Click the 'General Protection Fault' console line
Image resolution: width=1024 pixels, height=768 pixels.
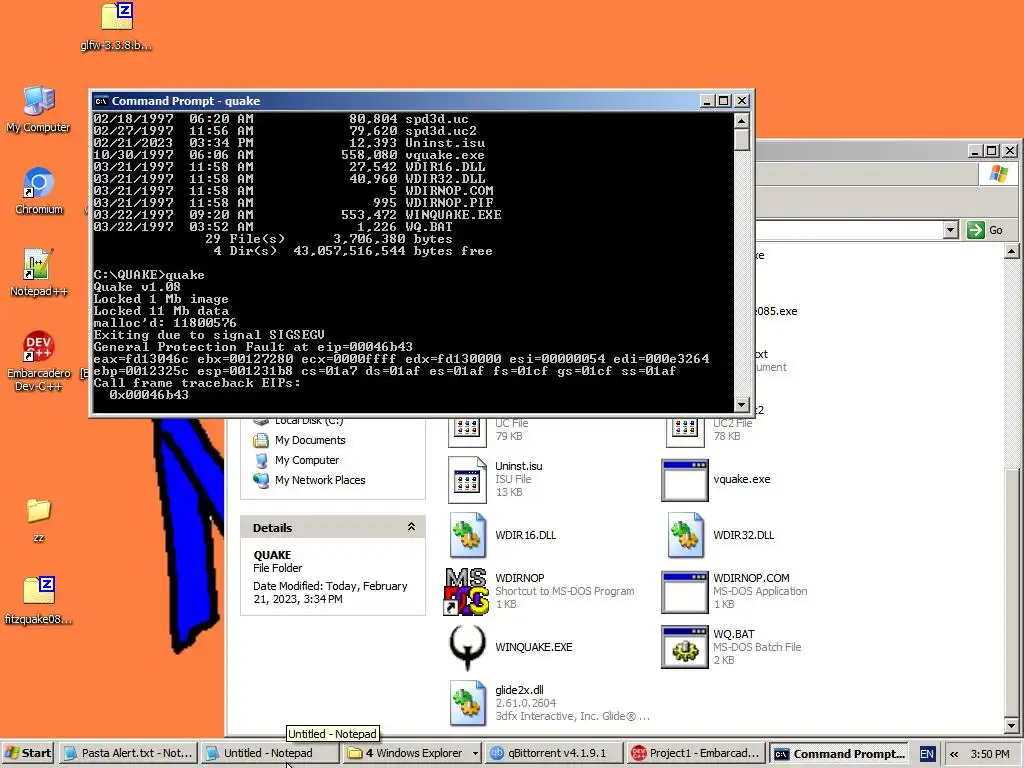[x=253, y=347]
